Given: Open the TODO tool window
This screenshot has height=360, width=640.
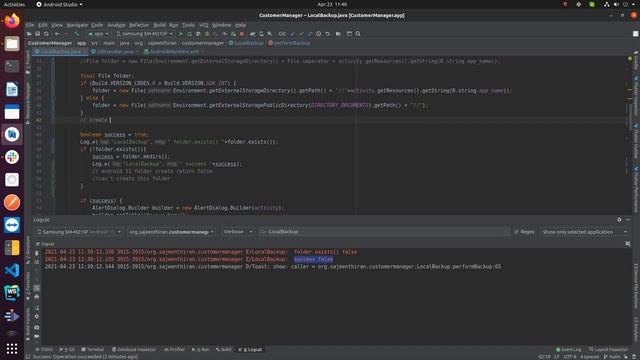Looking at the screenshot, I should tap(44, 350).
